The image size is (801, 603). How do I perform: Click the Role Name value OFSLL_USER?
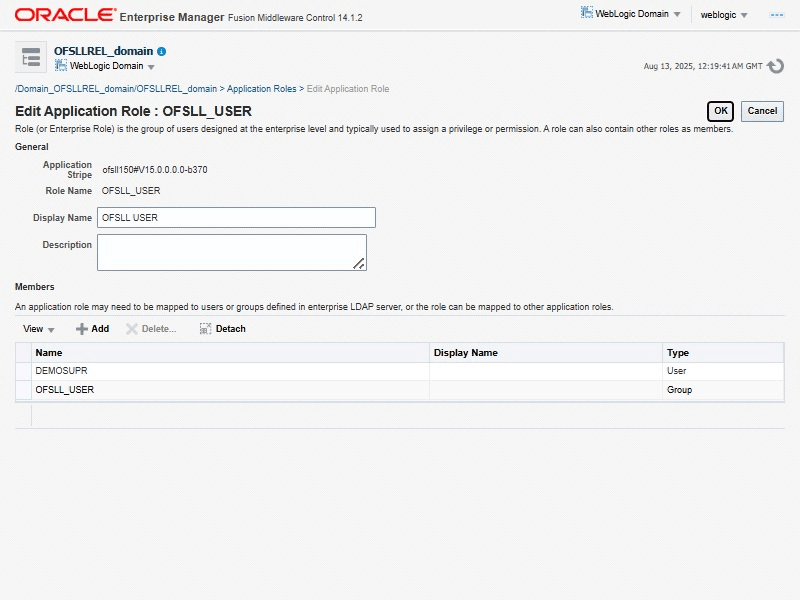[131, 191]
